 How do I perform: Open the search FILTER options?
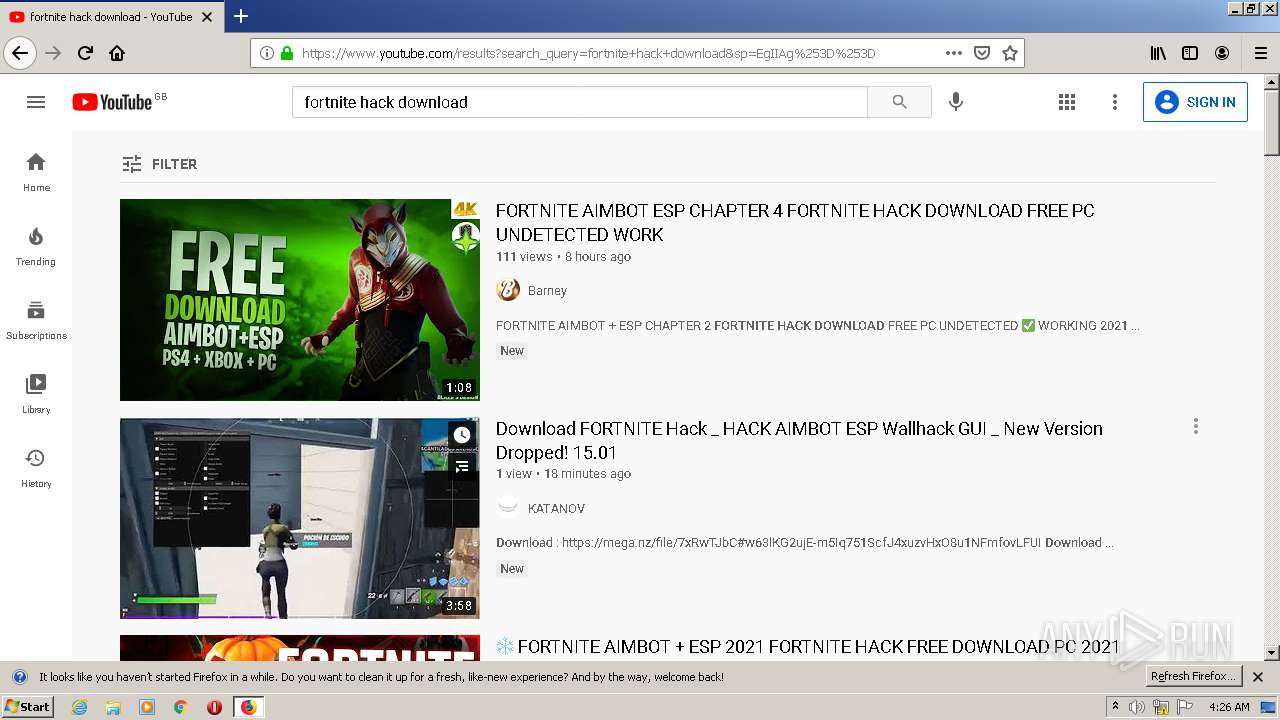tap(160, 164)
